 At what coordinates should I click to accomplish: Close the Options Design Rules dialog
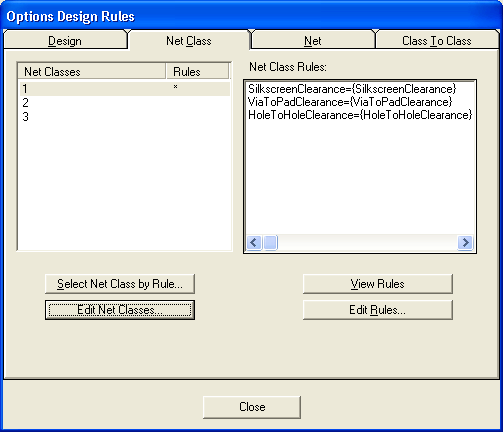[x=252, y=407]
